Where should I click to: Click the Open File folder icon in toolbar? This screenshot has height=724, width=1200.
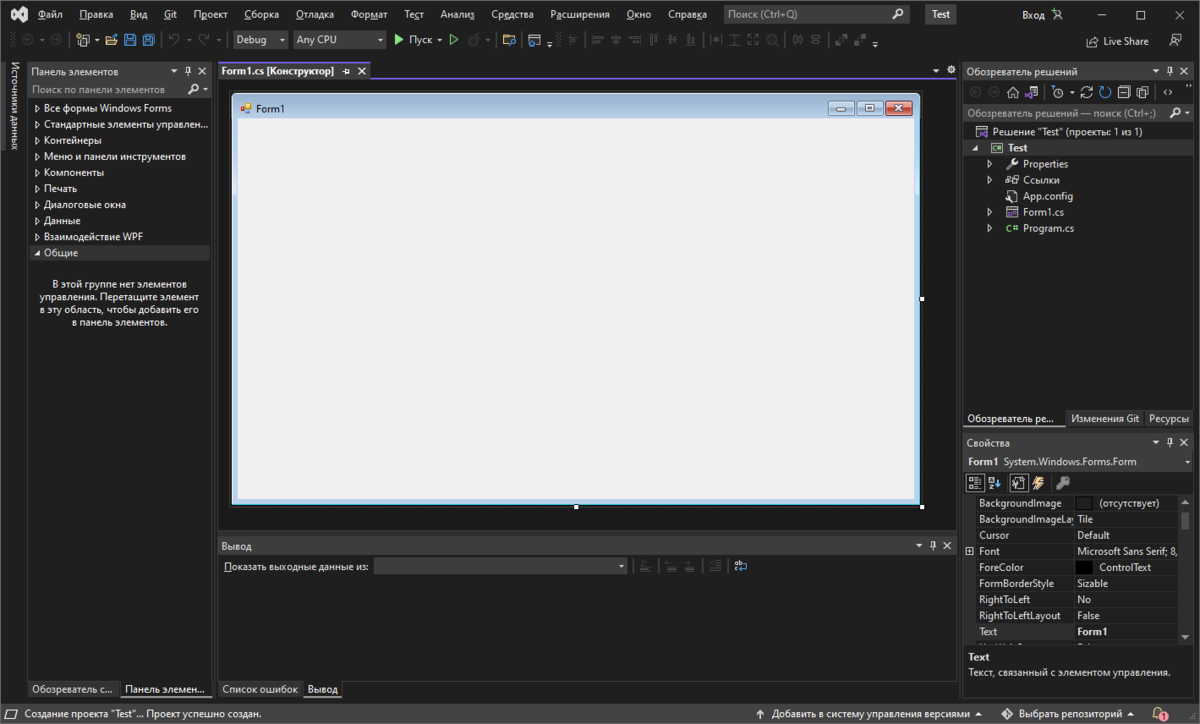[112, 40]
